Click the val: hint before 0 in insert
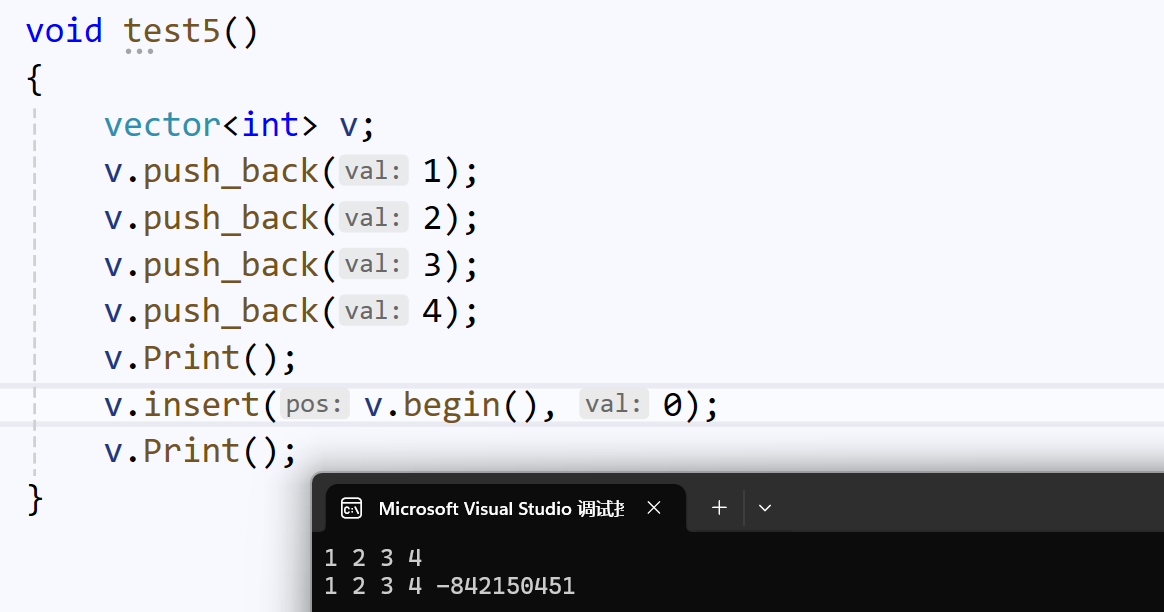Viewport: 1164px width, 612px height. 614,405
